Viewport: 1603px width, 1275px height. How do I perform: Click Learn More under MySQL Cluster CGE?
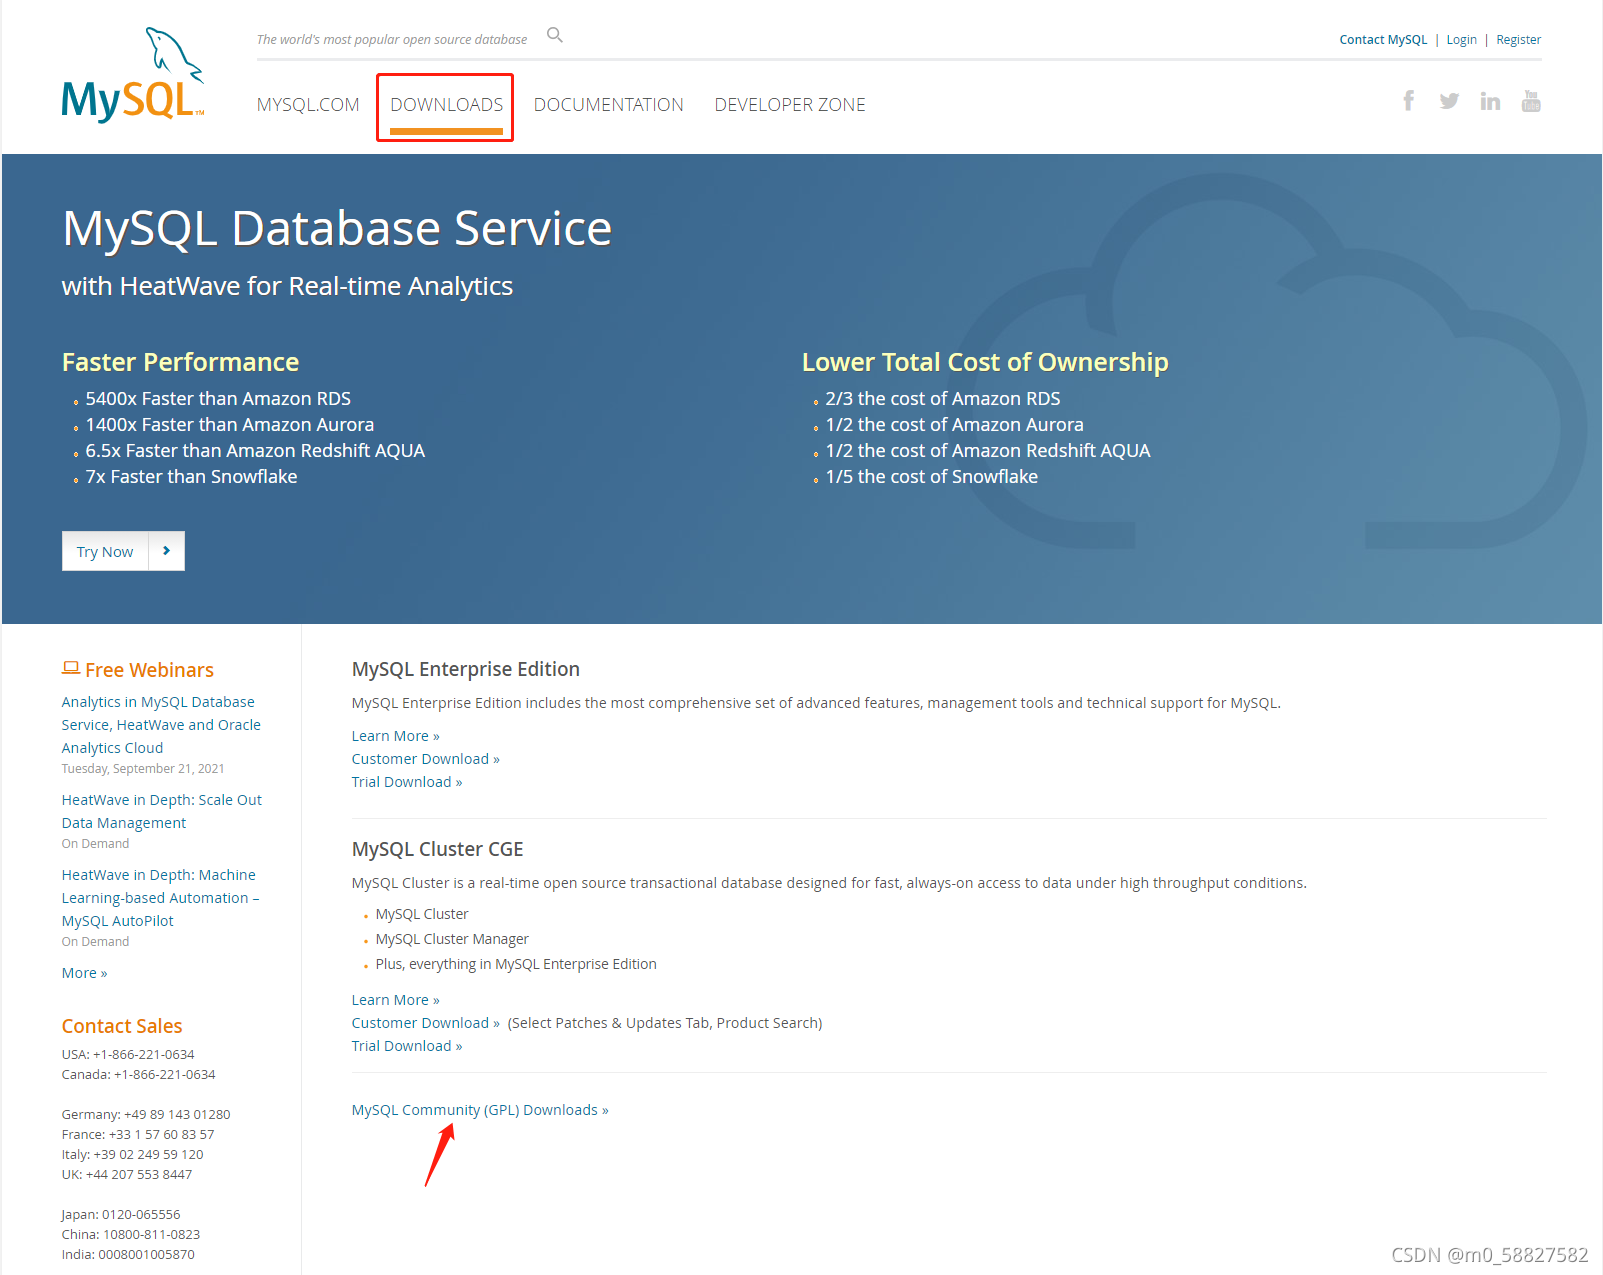click(x=395, y=1000)
